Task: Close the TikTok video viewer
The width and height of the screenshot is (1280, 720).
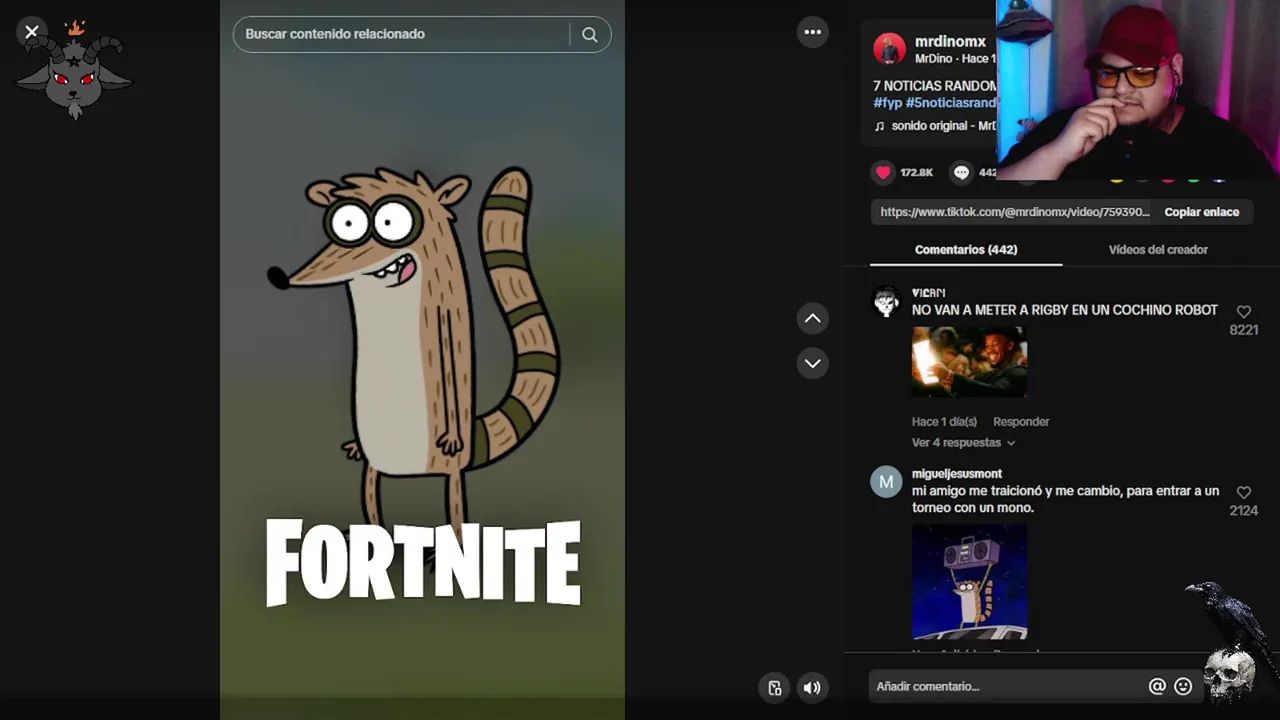Action: coord(31,32)
